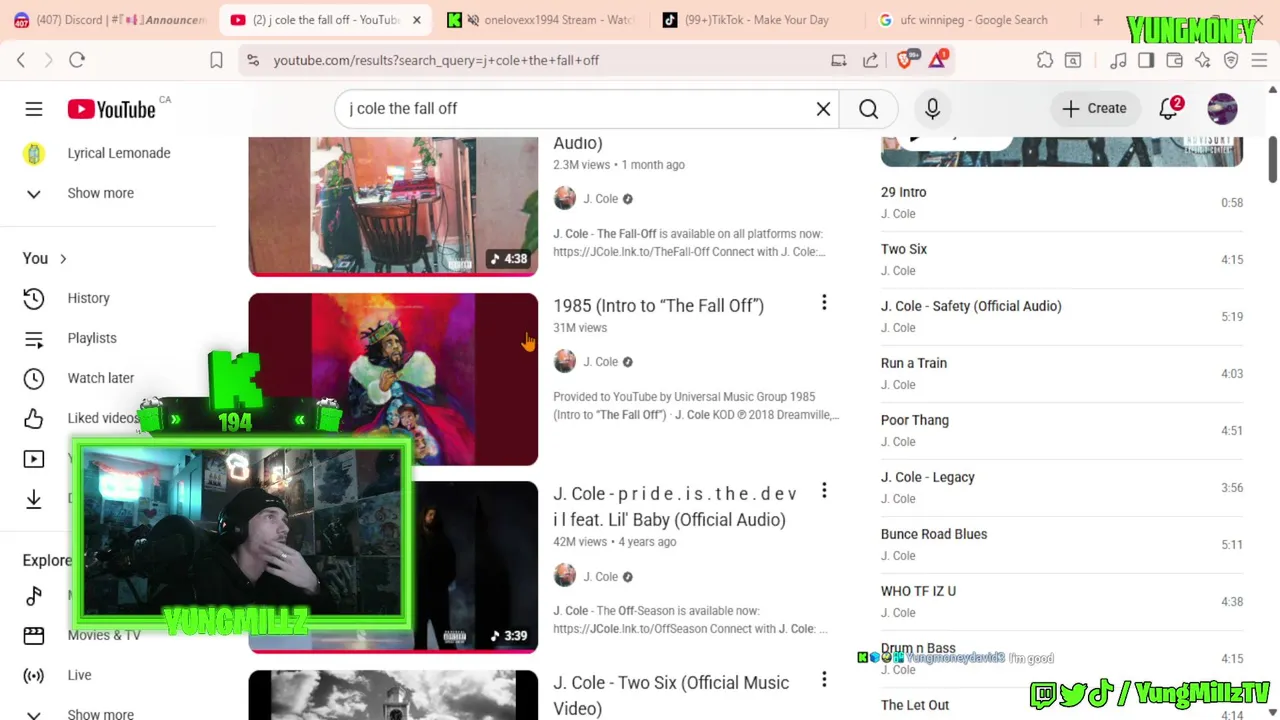The image size is (1280, 720).
Task: Open Leo AI sparkle icon
Action: tap(1202, 60)
